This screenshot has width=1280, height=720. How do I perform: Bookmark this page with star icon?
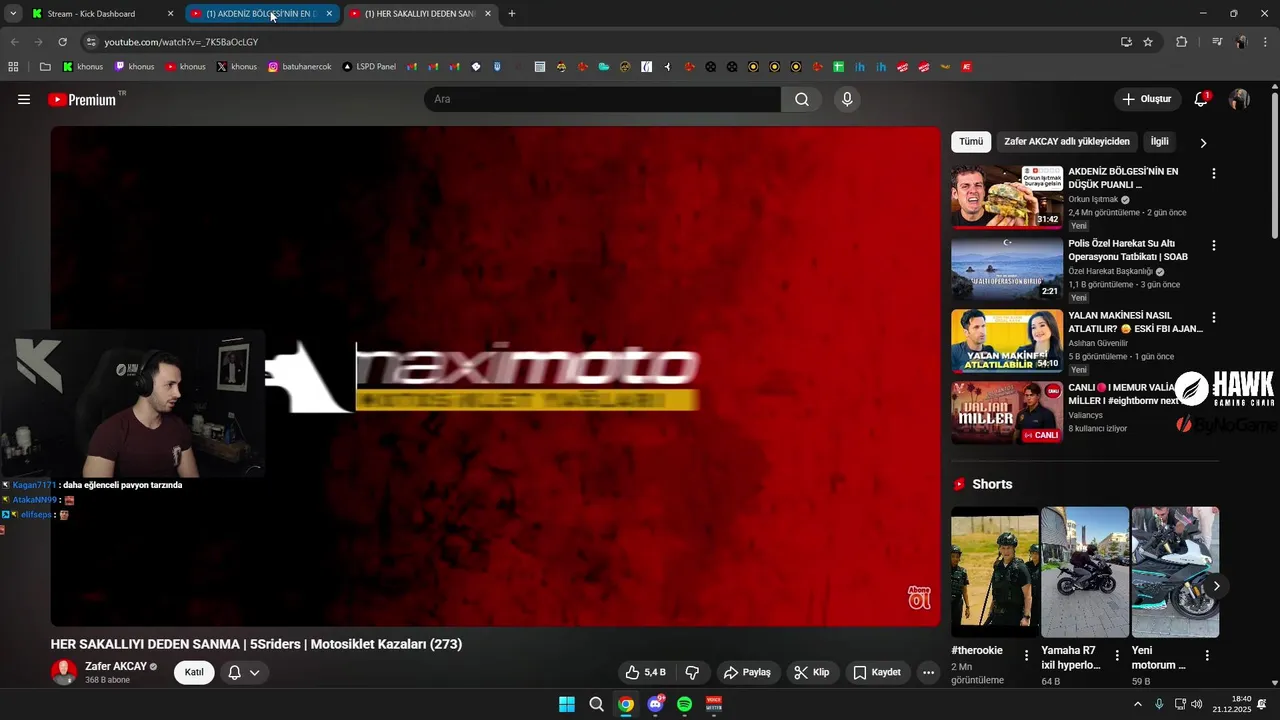pos(1148,42)
